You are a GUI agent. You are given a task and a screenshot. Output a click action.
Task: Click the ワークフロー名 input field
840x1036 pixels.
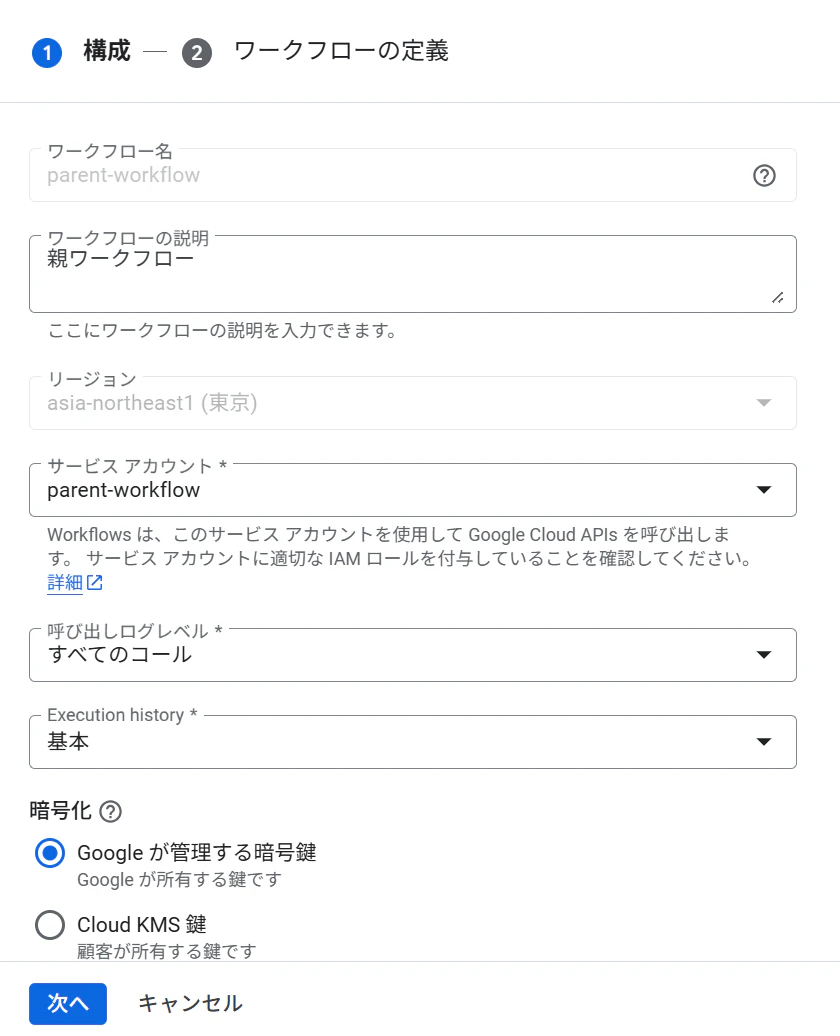pyautogui.click(x=412, y=175)
